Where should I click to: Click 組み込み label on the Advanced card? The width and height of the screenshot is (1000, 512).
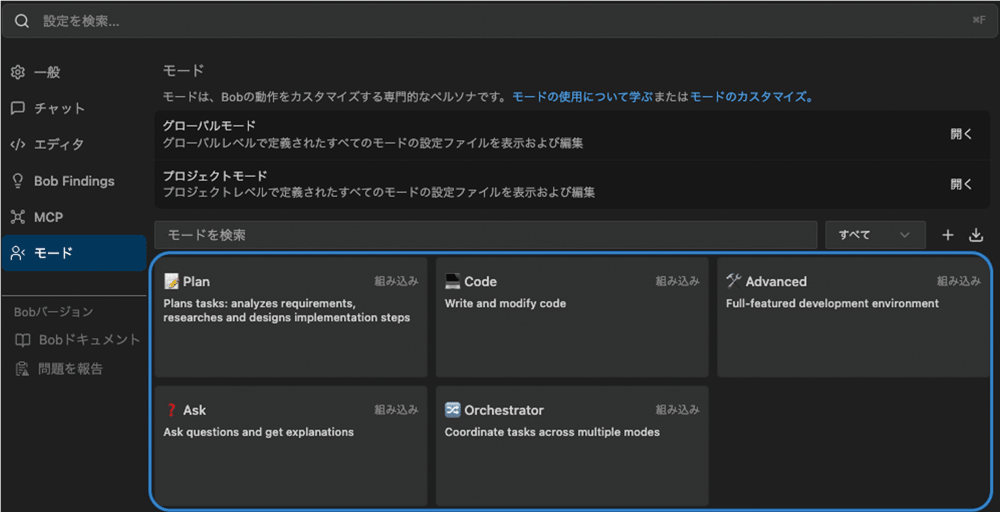click(x=959, y=281)
